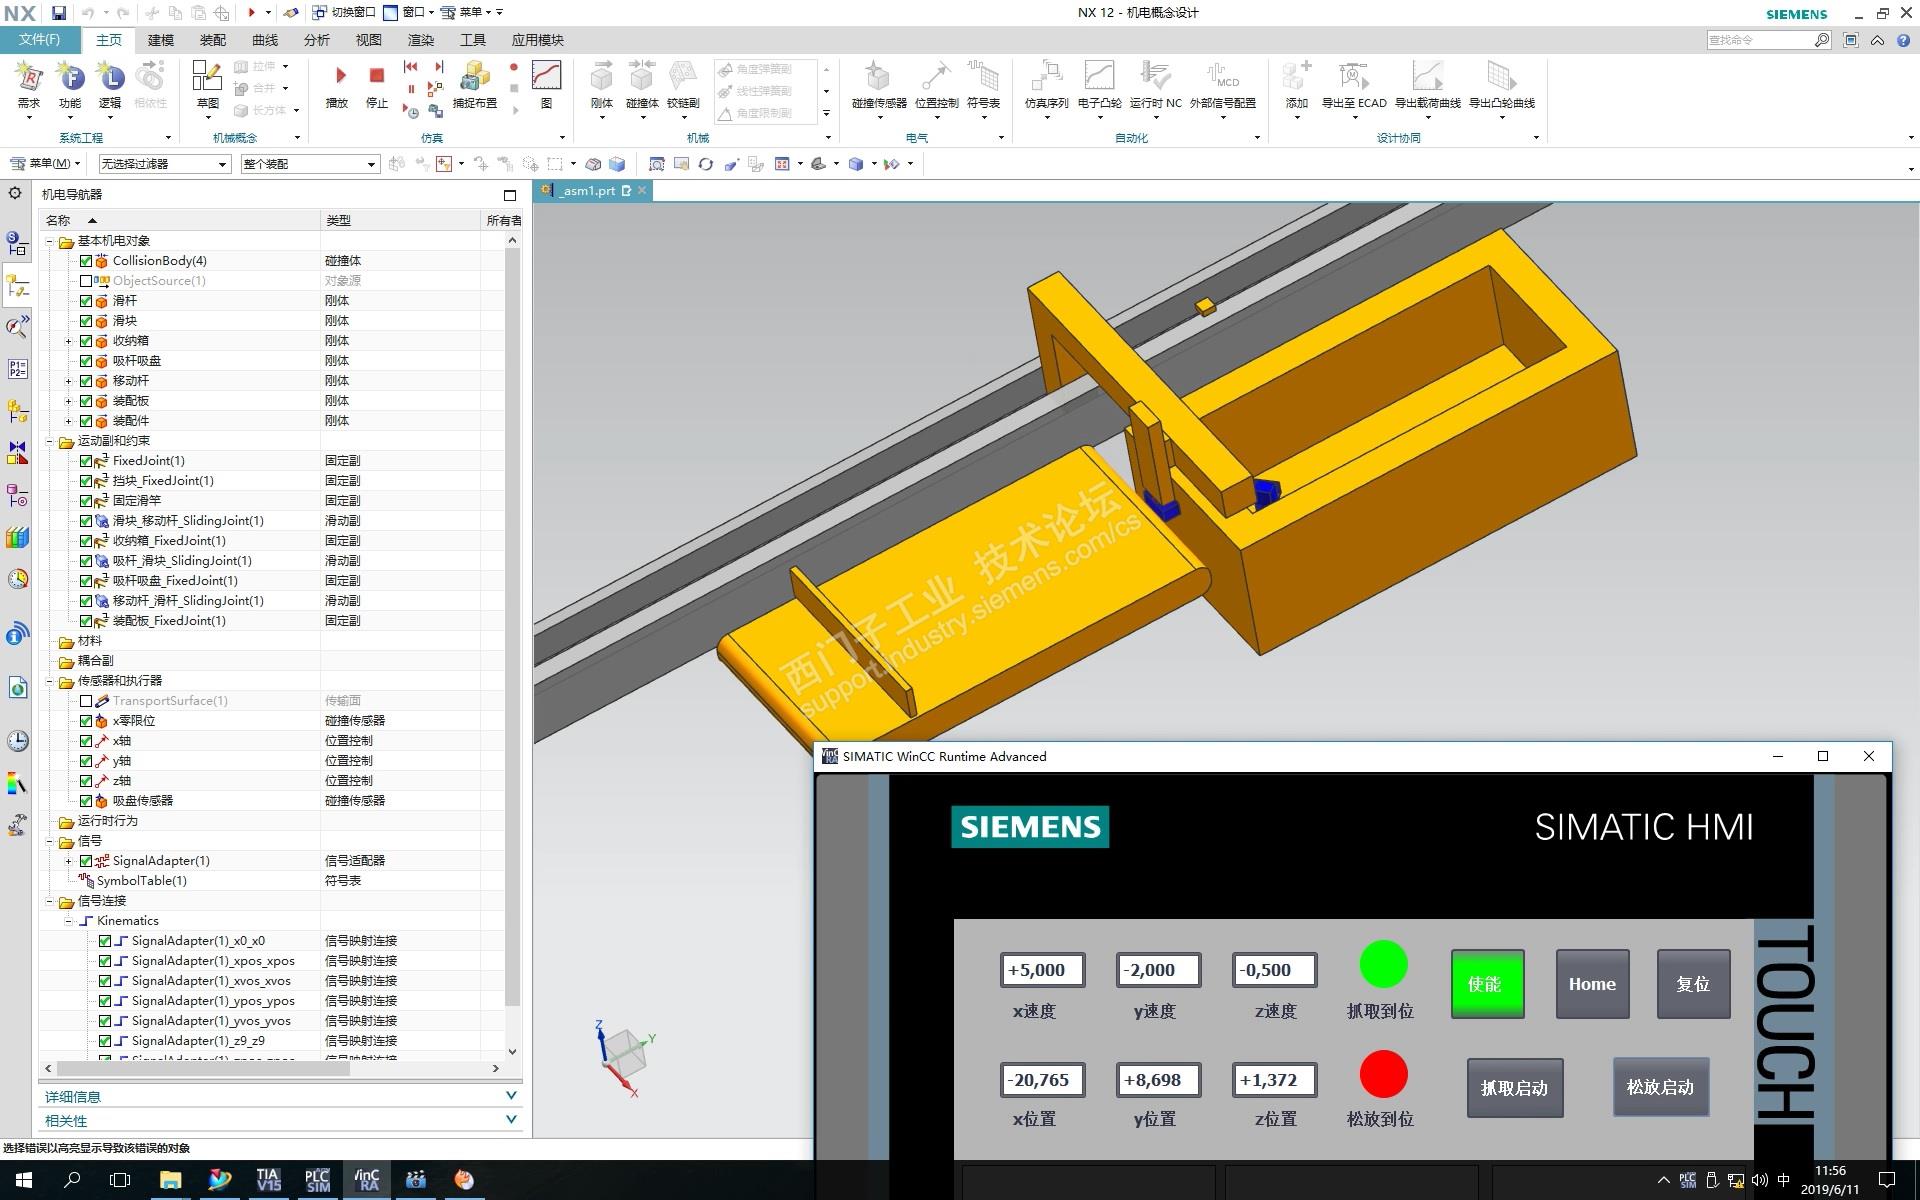
Task: Toggle the TransportSurface(1) checkbox
Action: click(86, 701)
